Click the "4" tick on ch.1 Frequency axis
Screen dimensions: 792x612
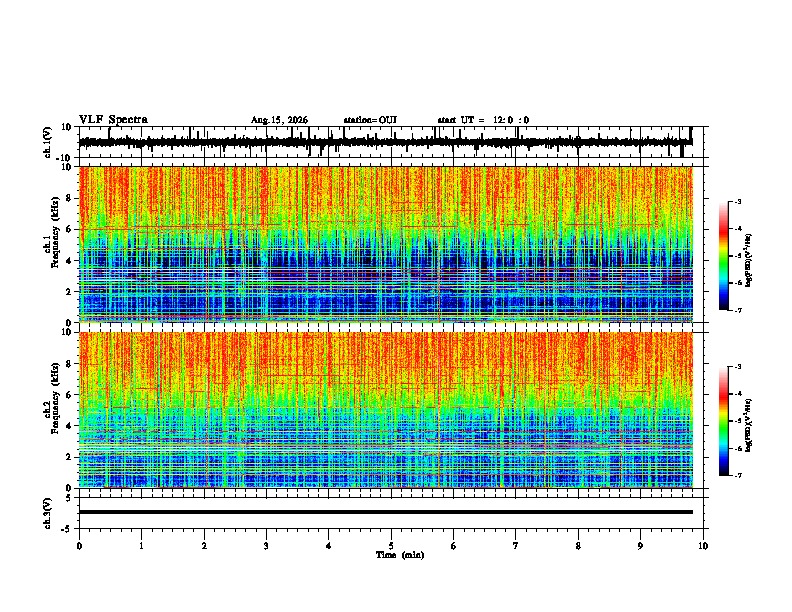tap(70, 261)
